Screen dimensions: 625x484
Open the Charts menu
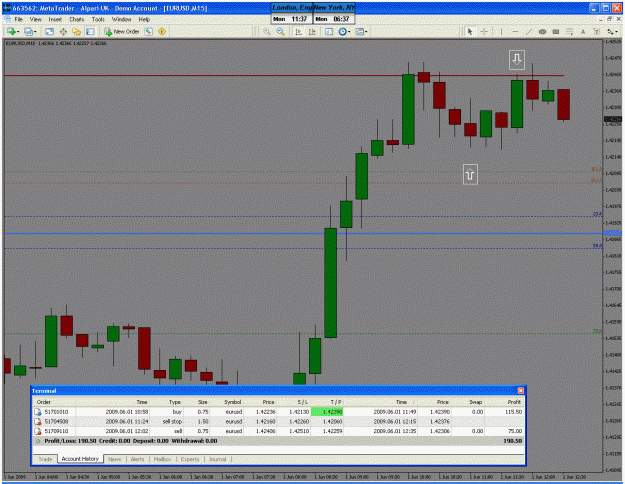77,19
